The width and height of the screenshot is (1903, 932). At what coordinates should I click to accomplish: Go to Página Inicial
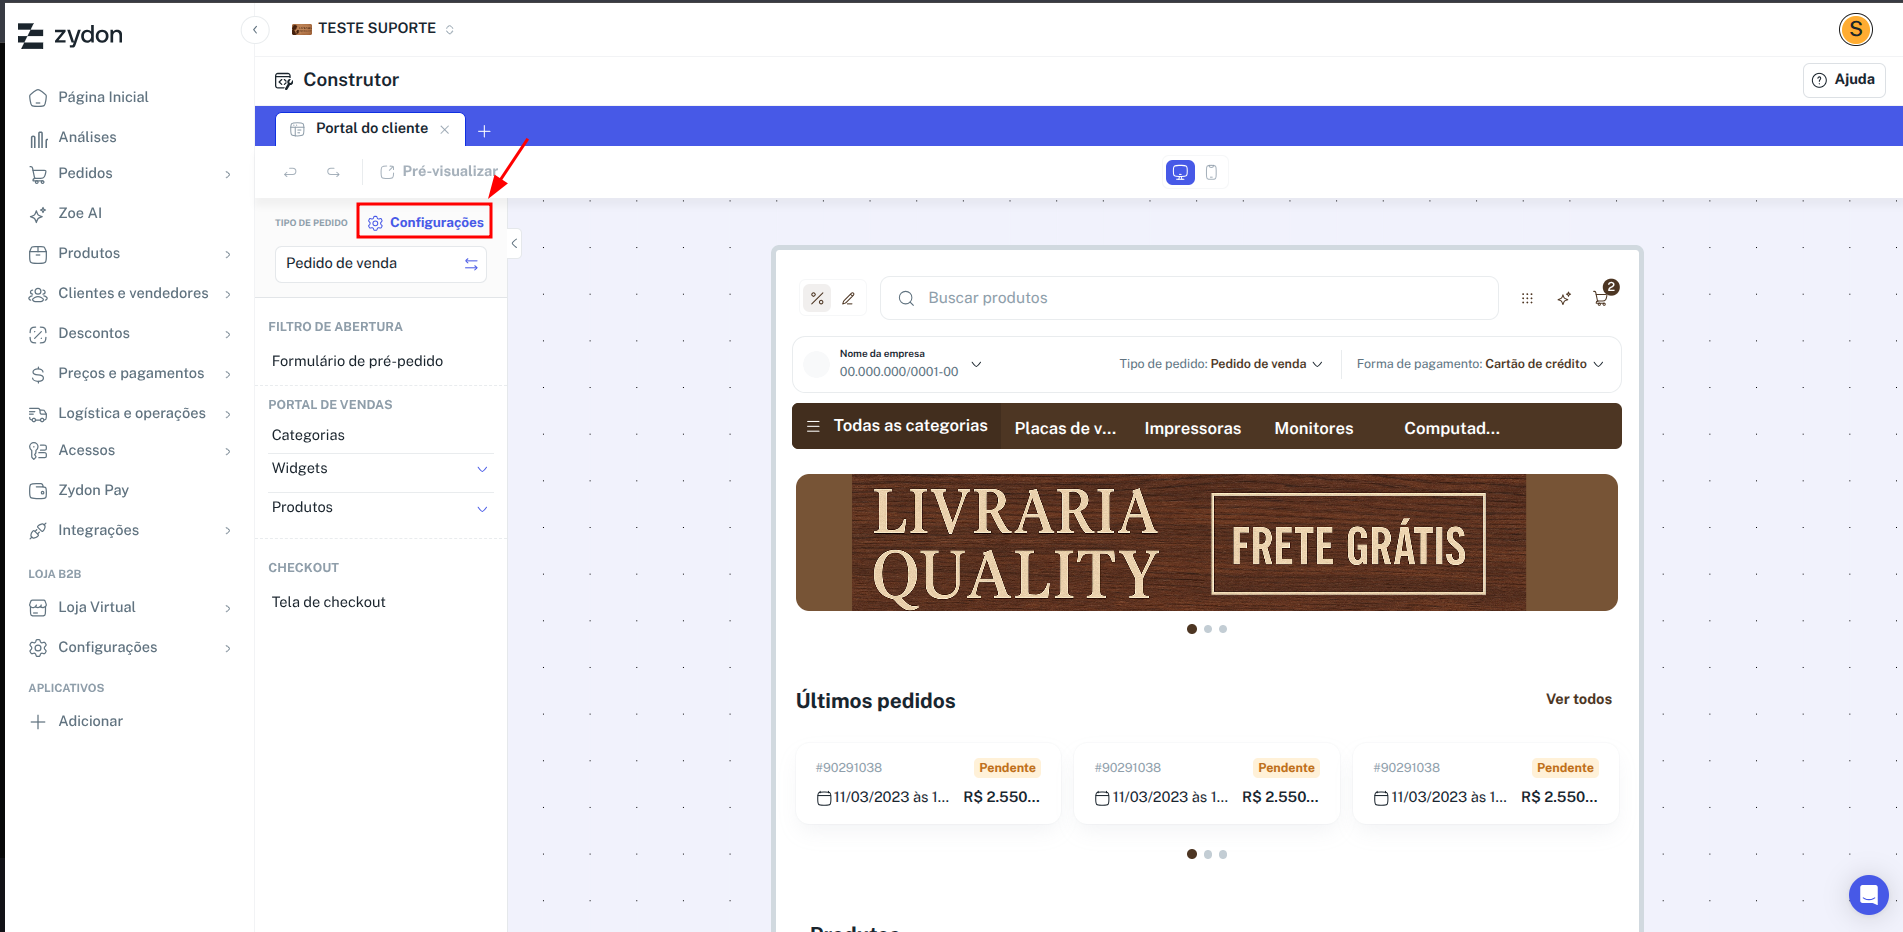click(103, 97)
